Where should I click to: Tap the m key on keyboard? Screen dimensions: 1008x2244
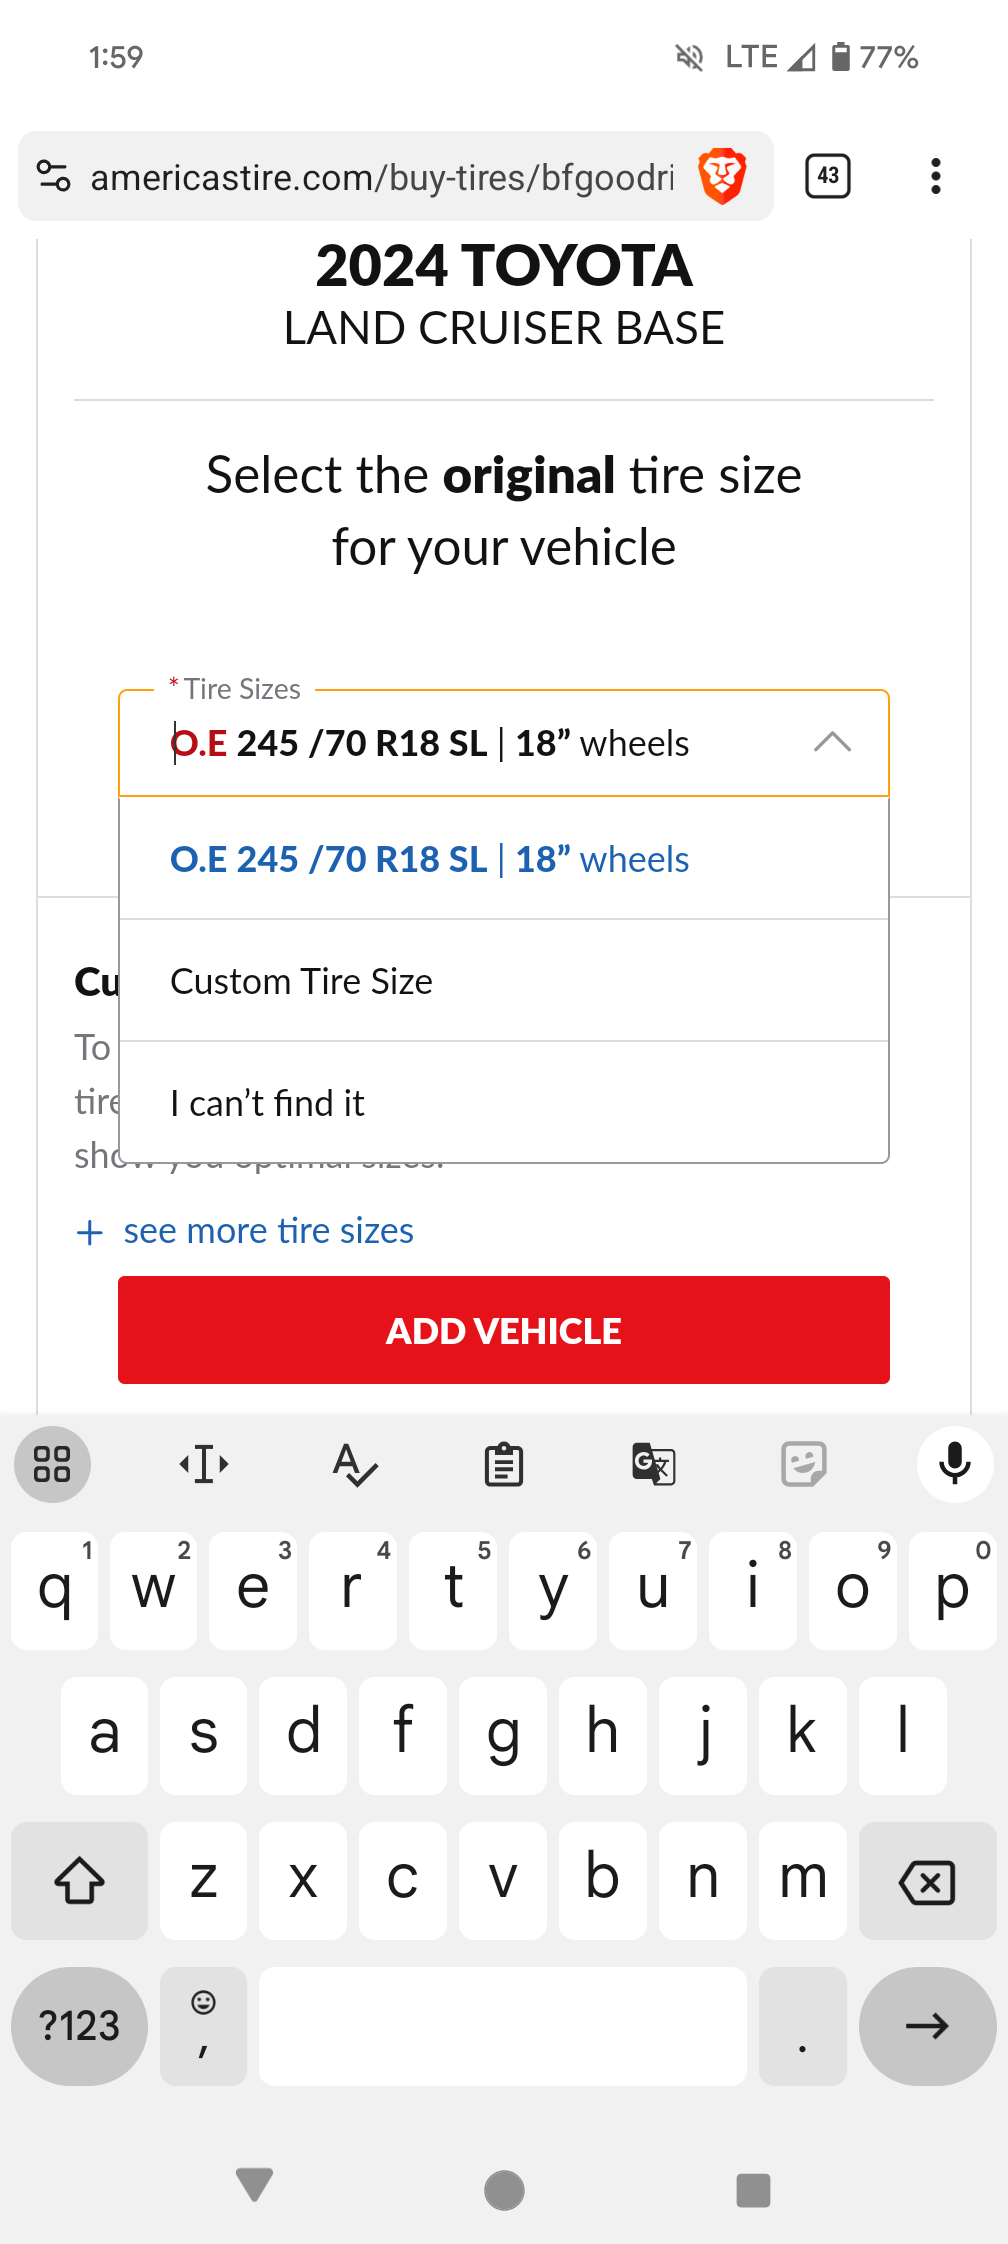(x=803, y=1881)
